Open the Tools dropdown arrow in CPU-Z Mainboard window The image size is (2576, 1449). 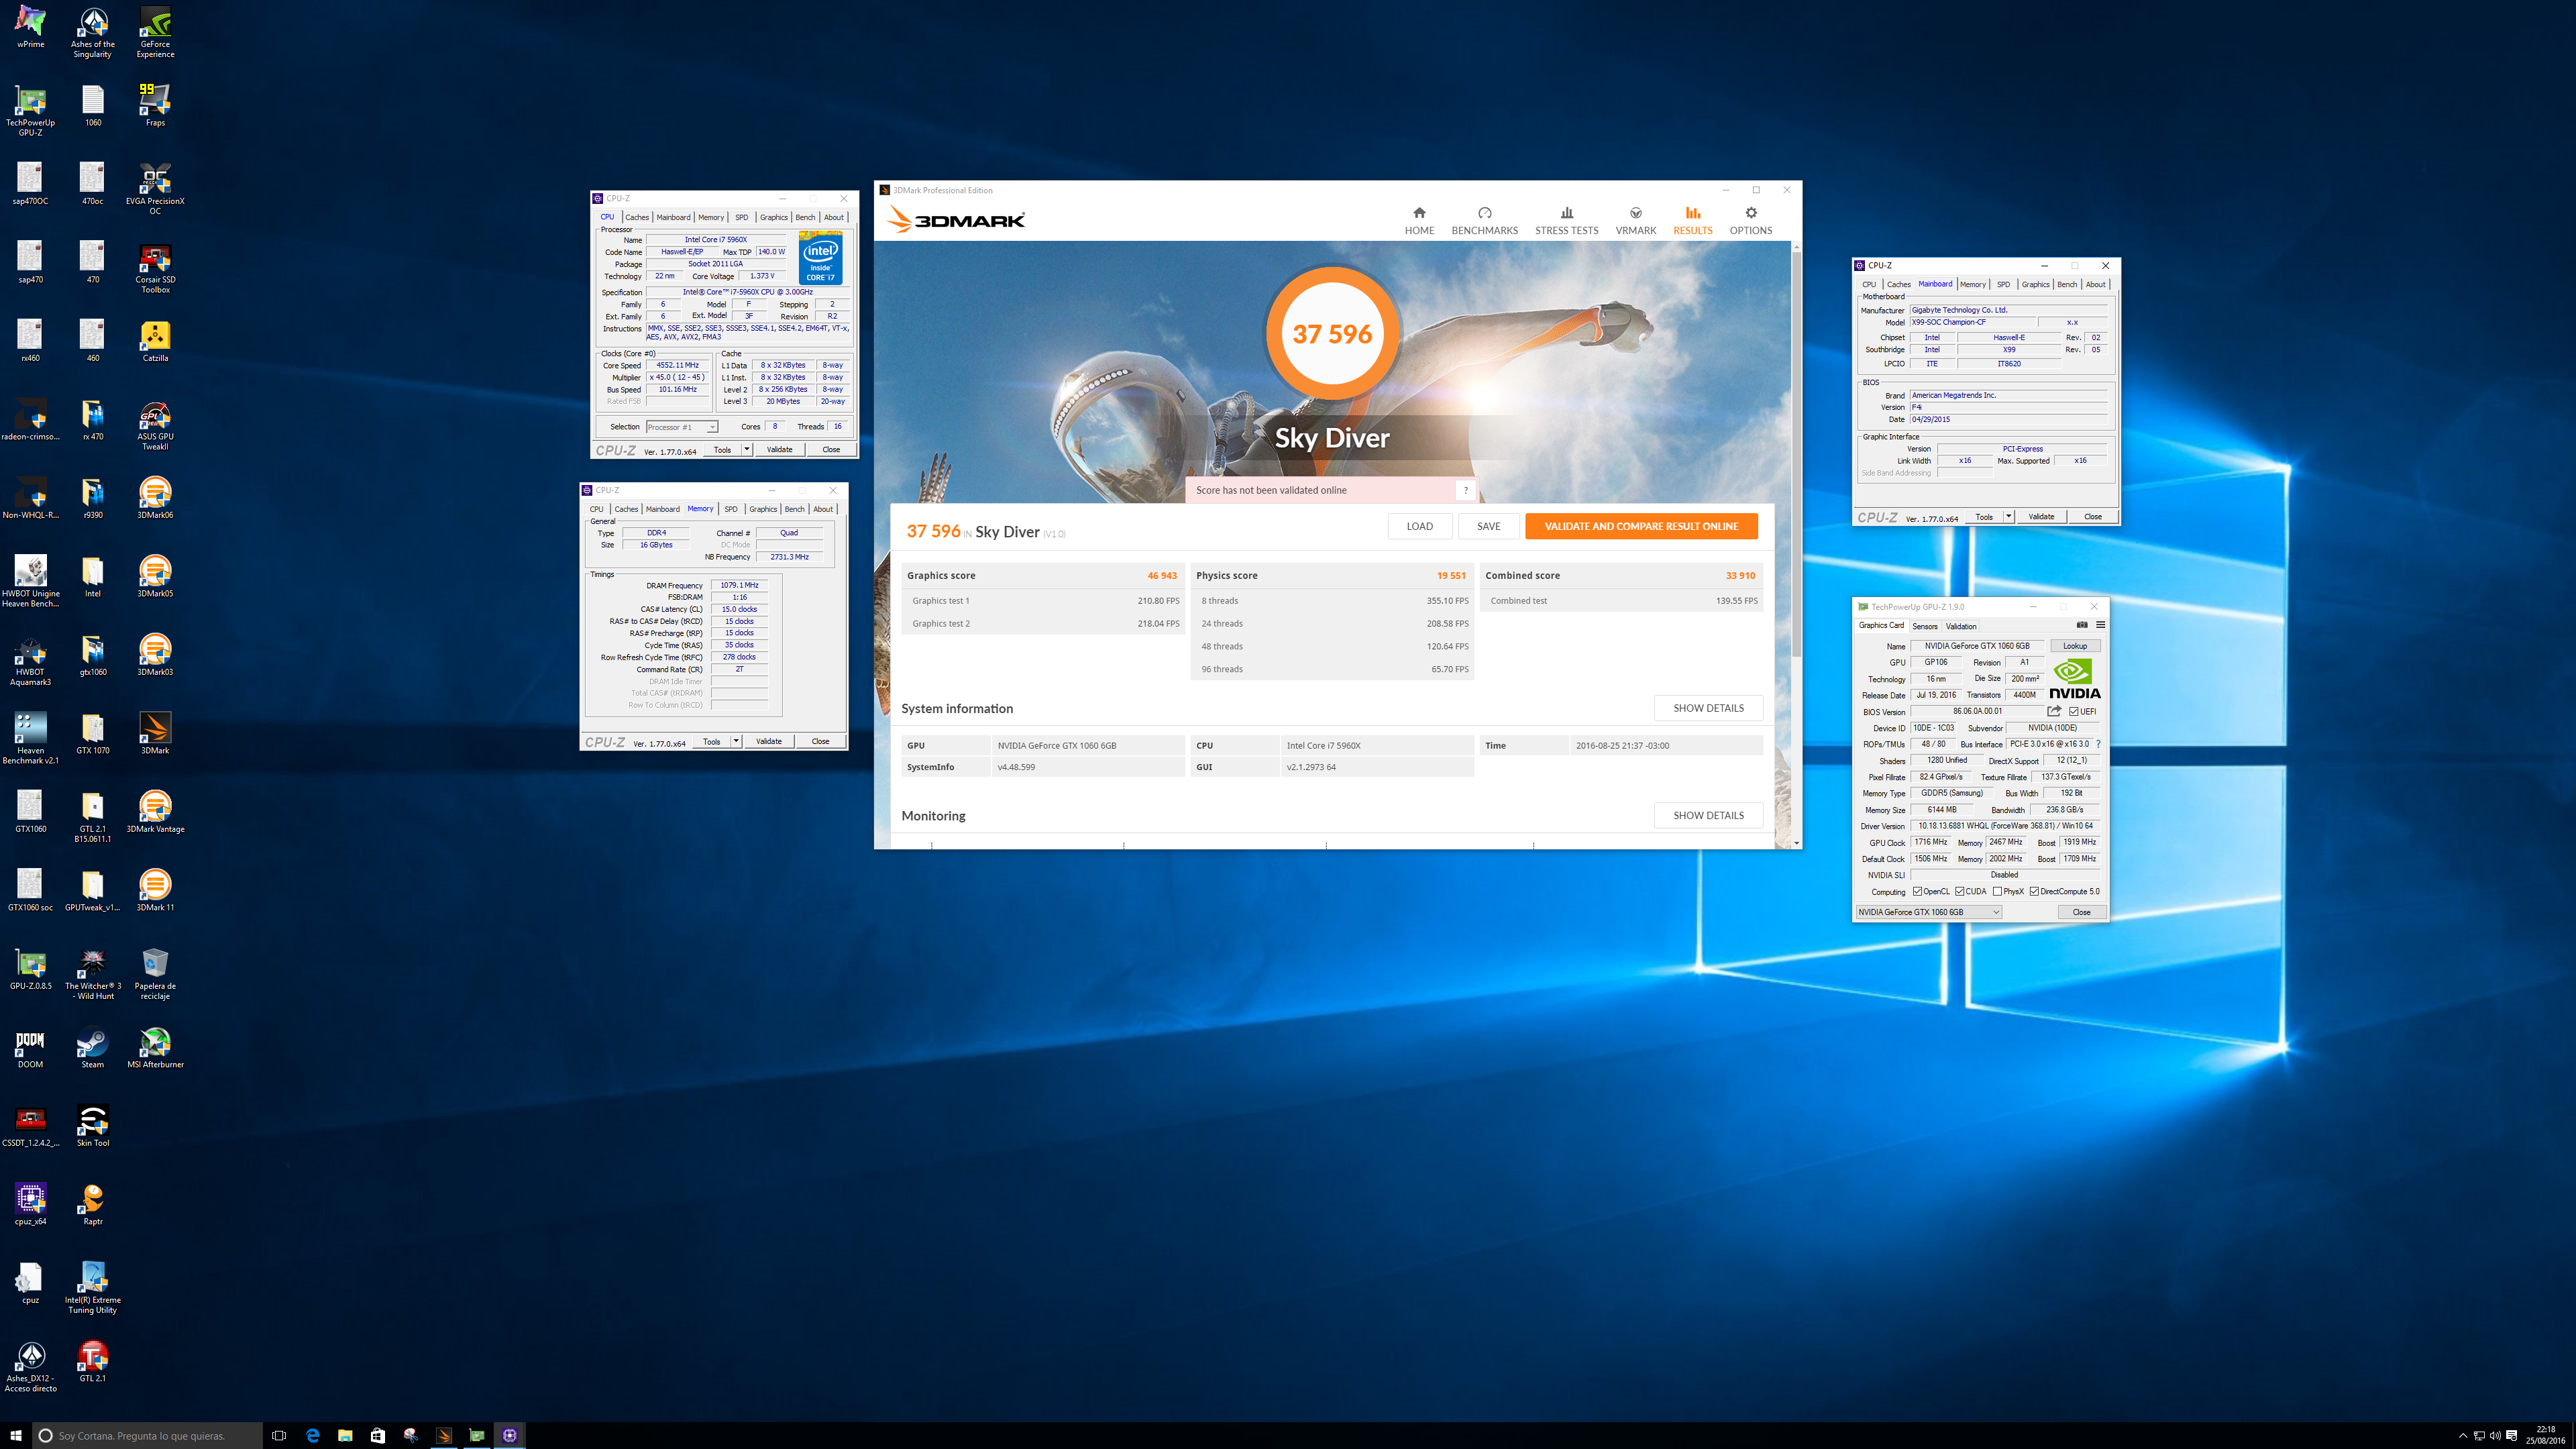pos(2009,517)
